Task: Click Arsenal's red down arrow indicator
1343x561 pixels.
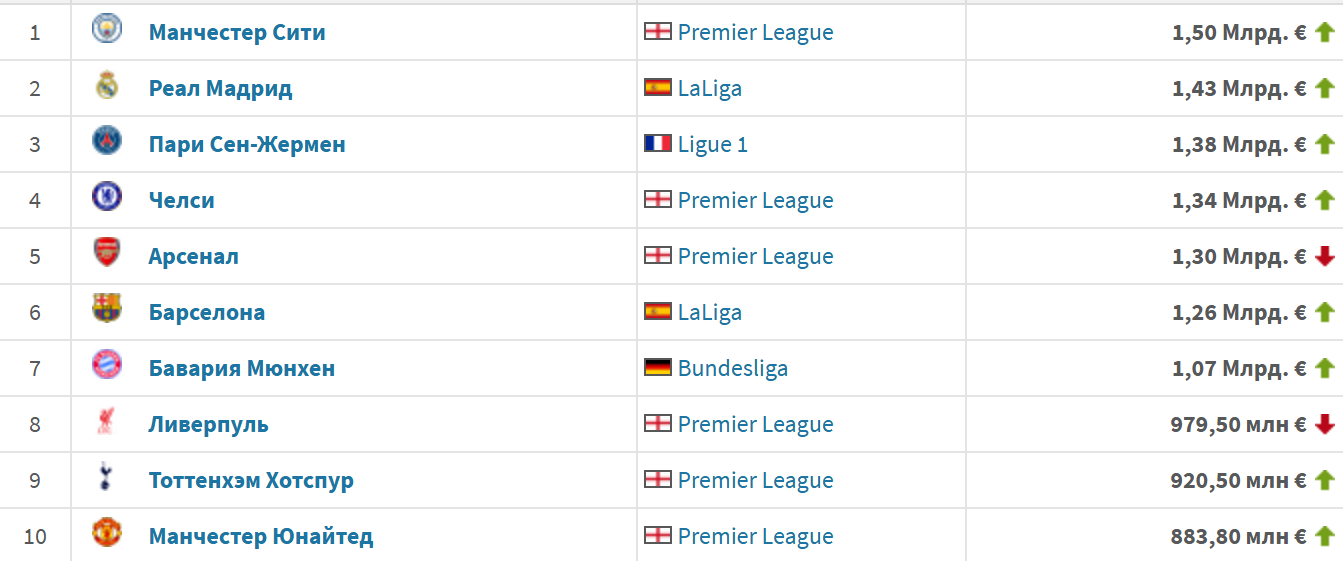Action: point(1325,256)
